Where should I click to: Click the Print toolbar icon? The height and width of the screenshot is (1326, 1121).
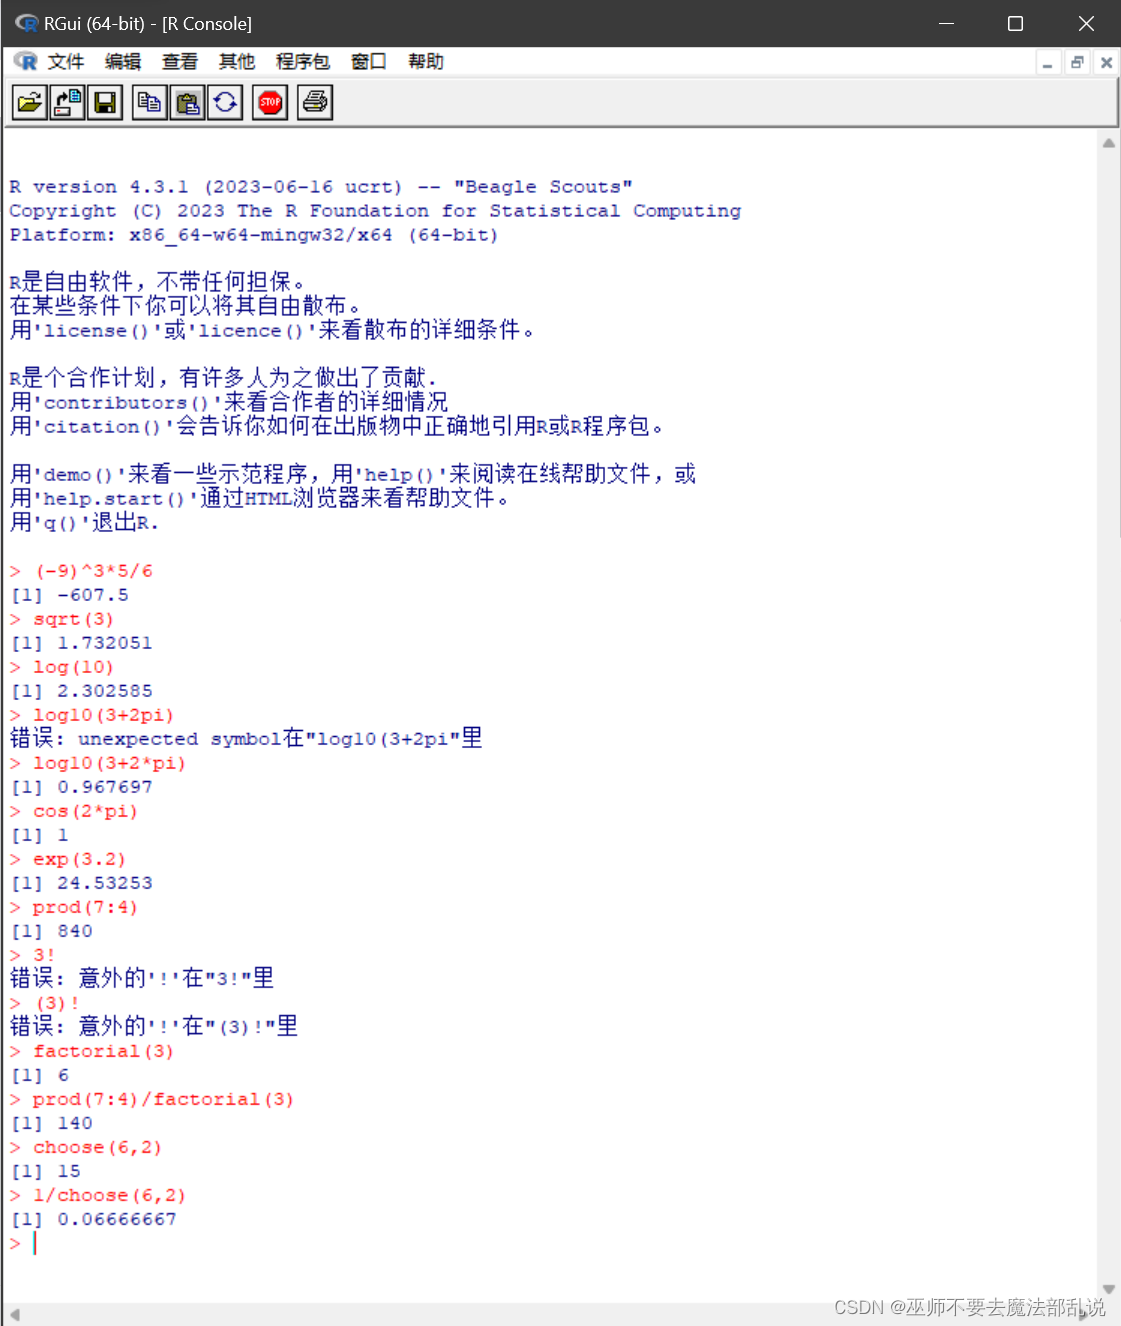tap(315, 102)
